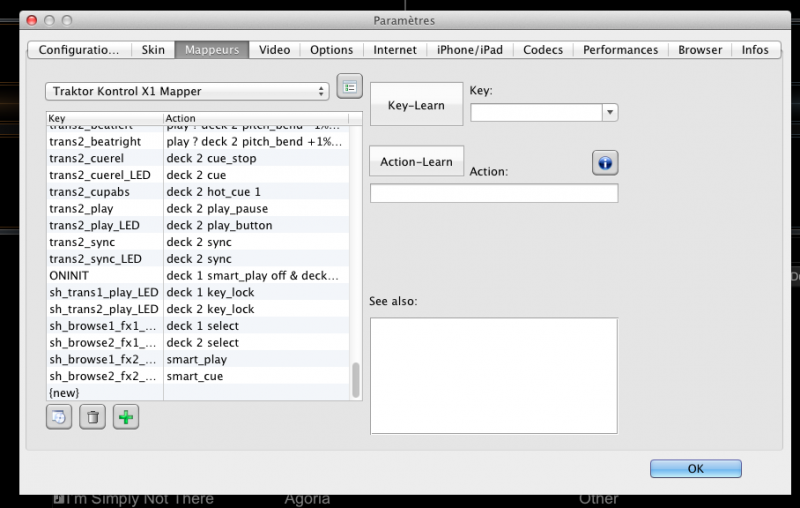
Task: Select the Codecs tab
Action: (543, 50)
